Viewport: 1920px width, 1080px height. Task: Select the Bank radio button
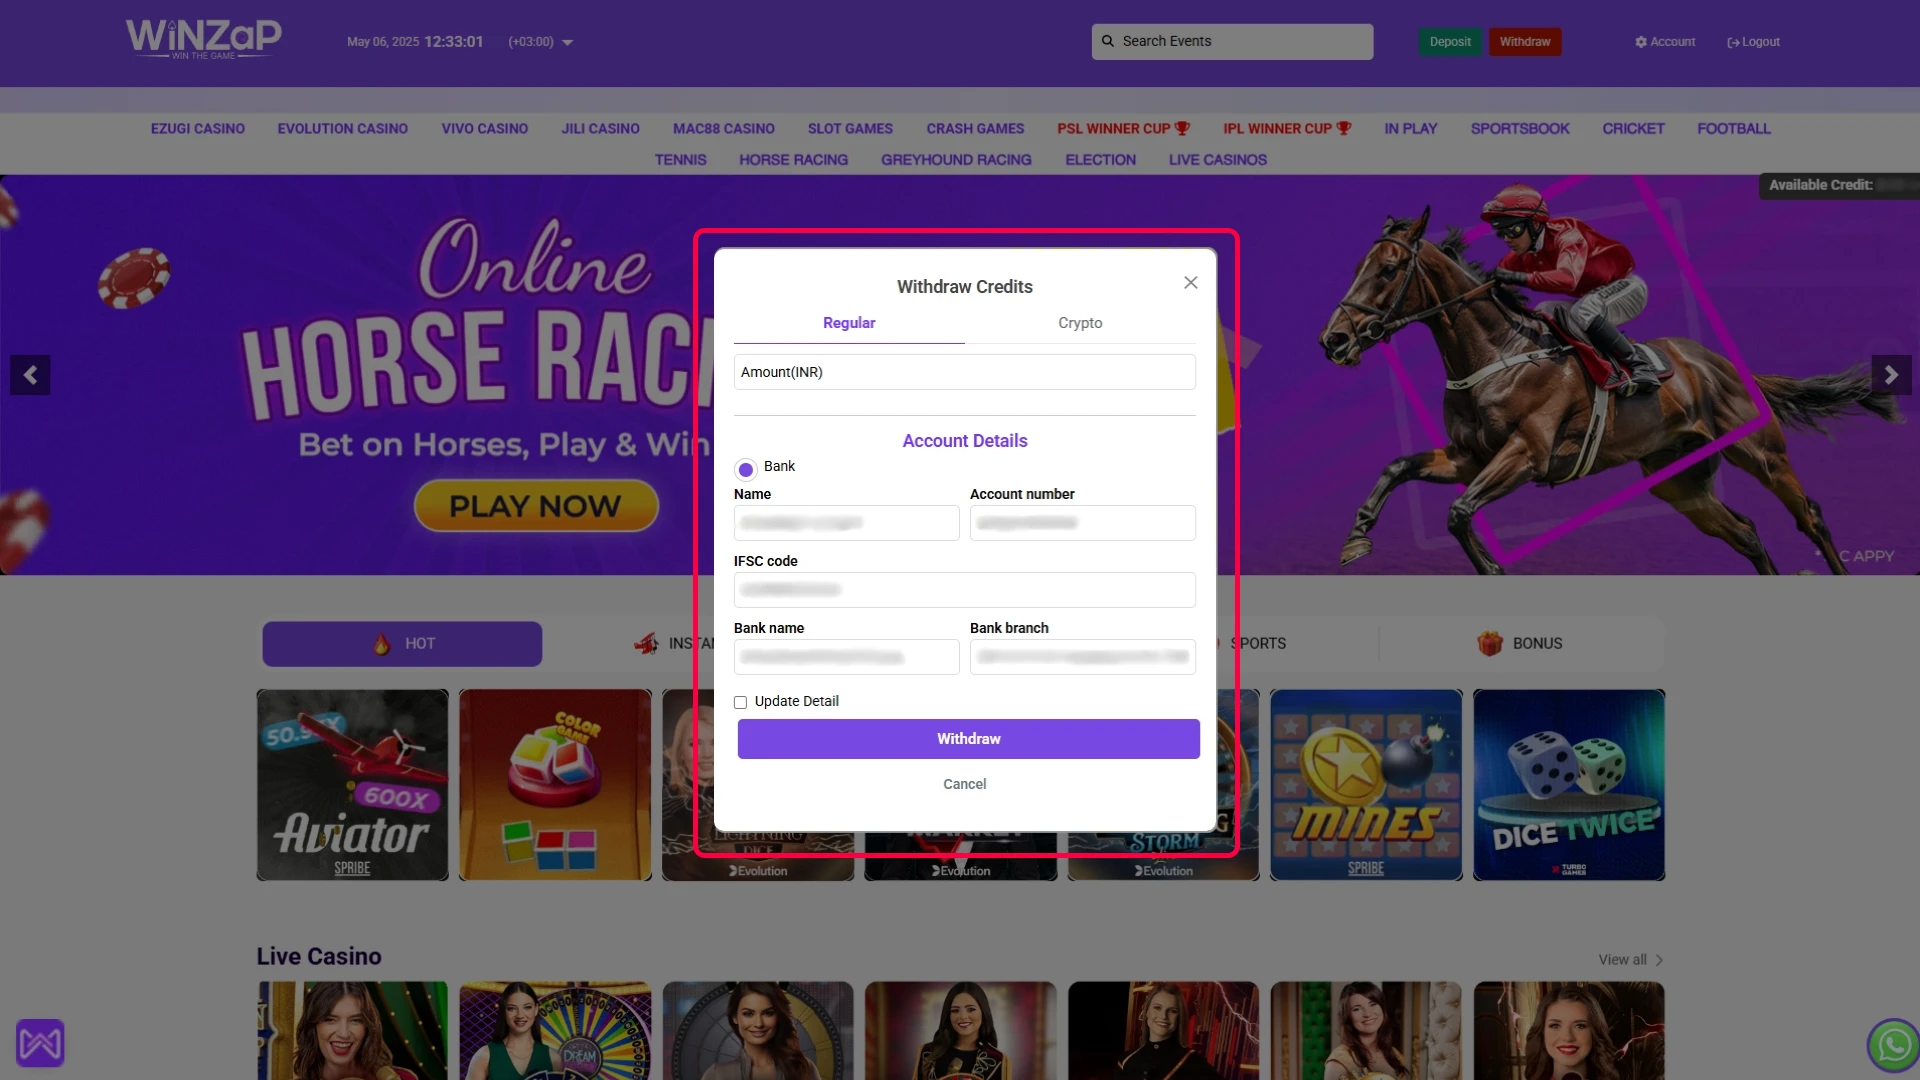tap(746, 469)
